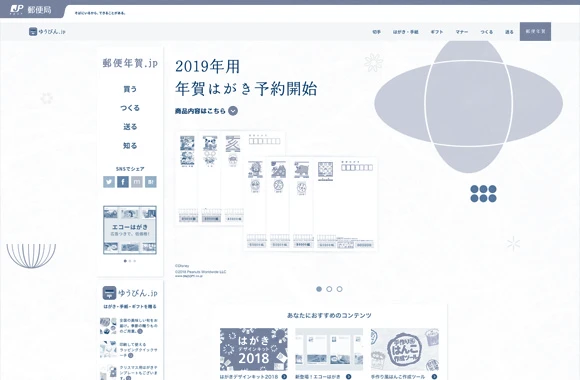
Task: Open the はがきデザインキット 2018 thumbnail
Action: pos(254,349)
